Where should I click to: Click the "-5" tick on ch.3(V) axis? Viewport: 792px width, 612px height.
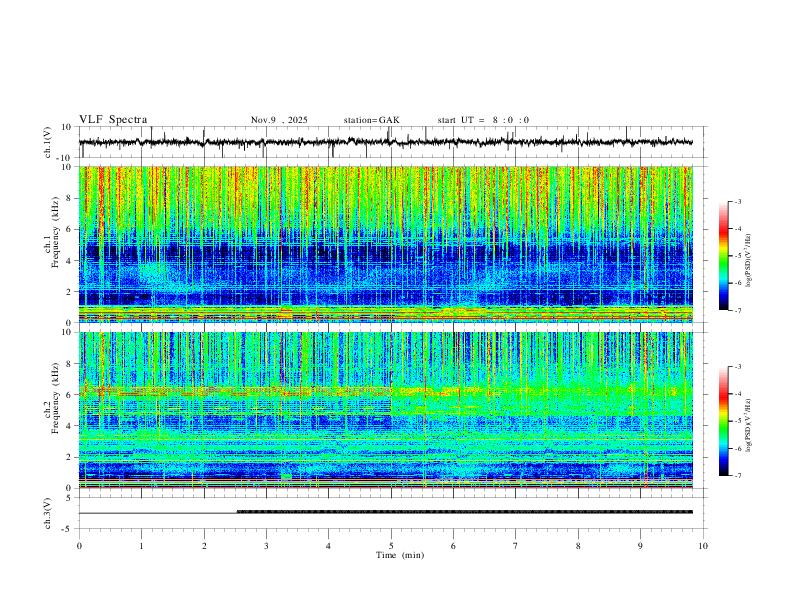pyautogui.click(x=68, y=529)
